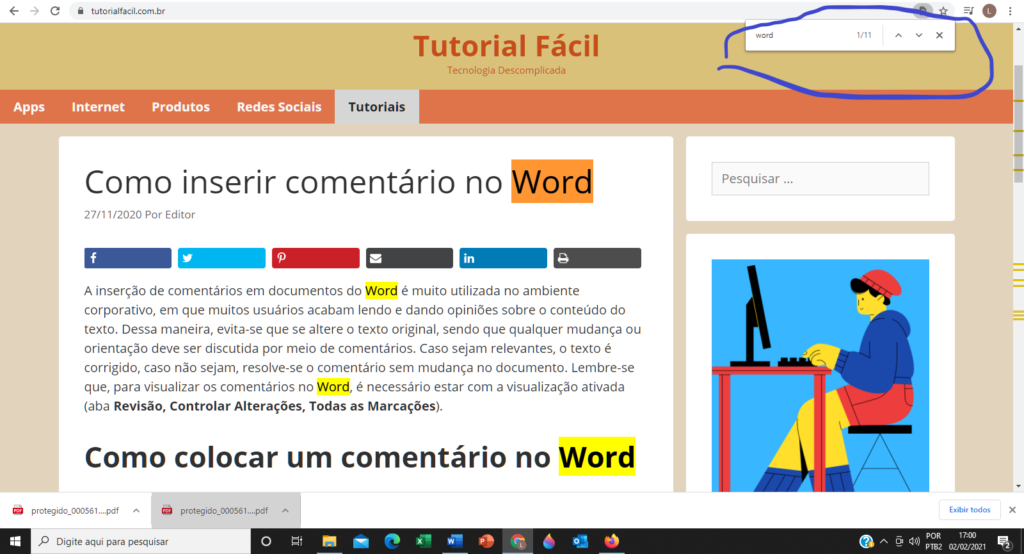Close the downloads shelf
The image size is (1024, 554).
click(x=1012, y=510)
